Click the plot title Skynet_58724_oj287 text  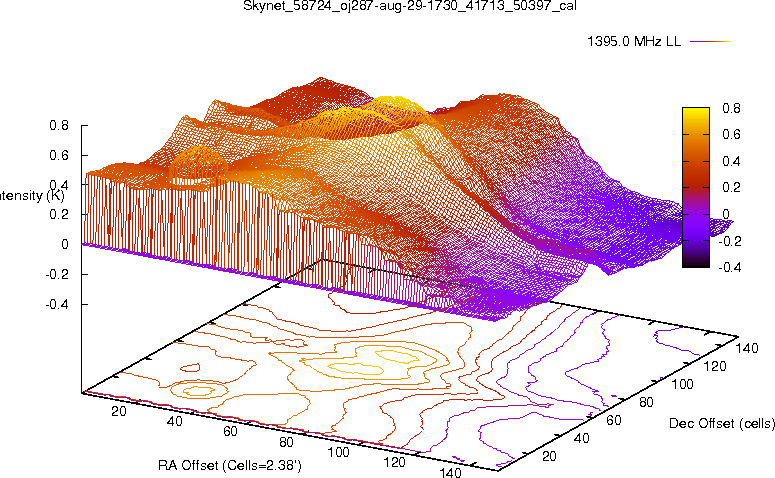click(x=410, y=6)
